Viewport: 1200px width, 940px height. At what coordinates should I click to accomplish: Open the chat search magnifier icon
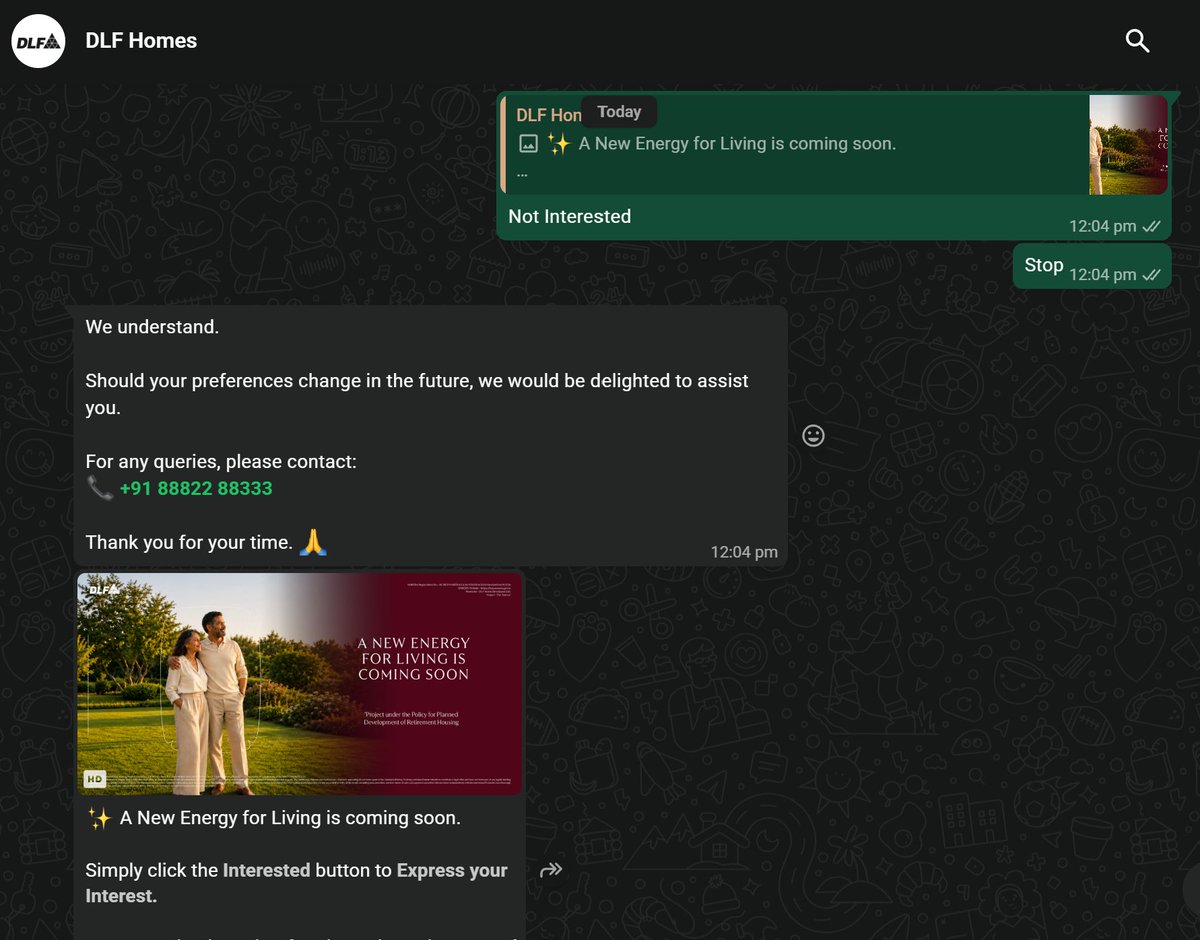(1137, 41)
